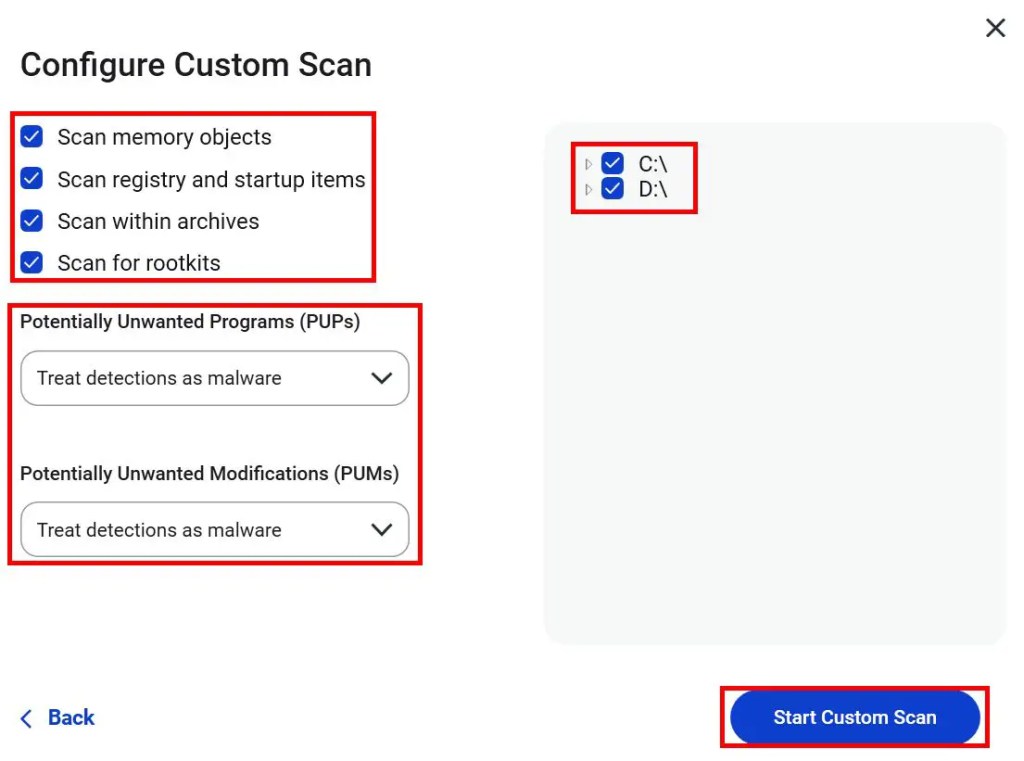Close the Configure Custom Scan dialog
1024x761 pixels.
tap(995, 28)
